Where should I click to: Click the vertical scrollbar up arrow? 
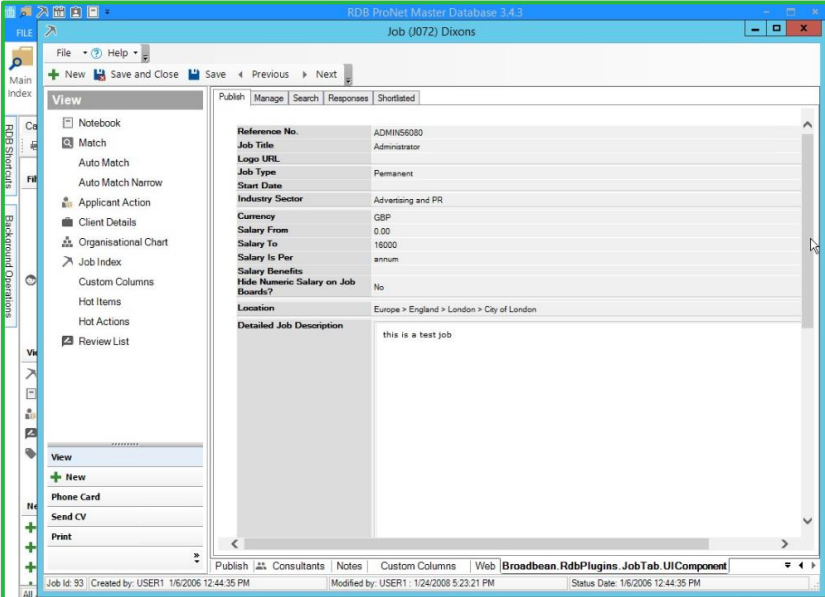(x=808, y=125)
